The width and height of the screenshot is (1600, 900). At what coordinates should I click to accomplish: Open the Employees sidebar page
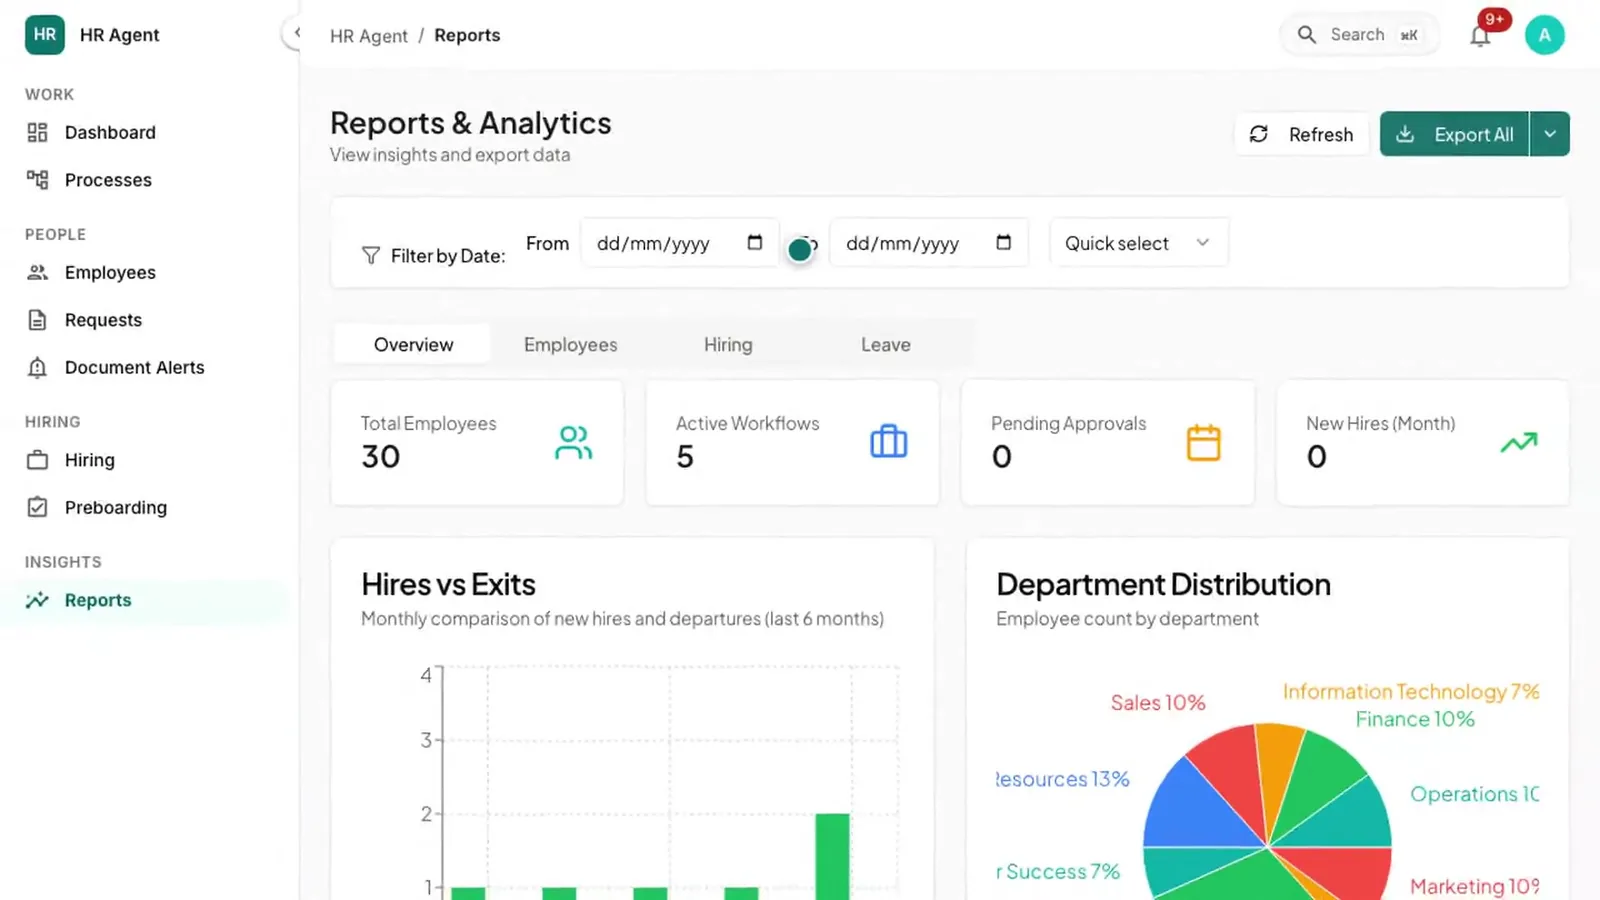(145, 273)
